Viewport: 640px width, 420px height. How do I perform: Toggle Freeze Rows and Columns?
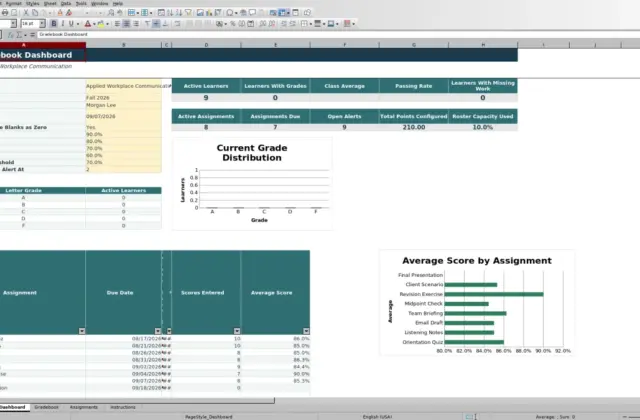[282, 13]
